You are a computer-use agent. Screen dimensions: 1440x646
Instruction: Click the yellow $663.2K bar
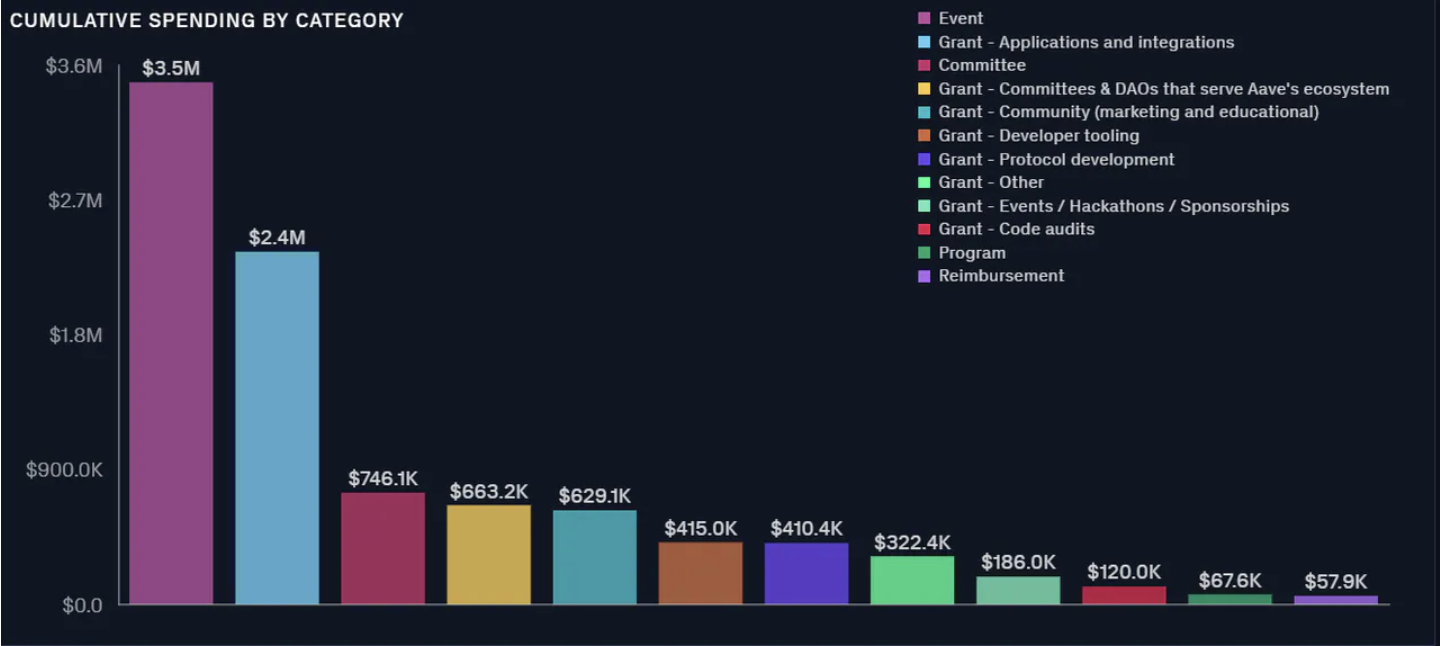(489, 555)
